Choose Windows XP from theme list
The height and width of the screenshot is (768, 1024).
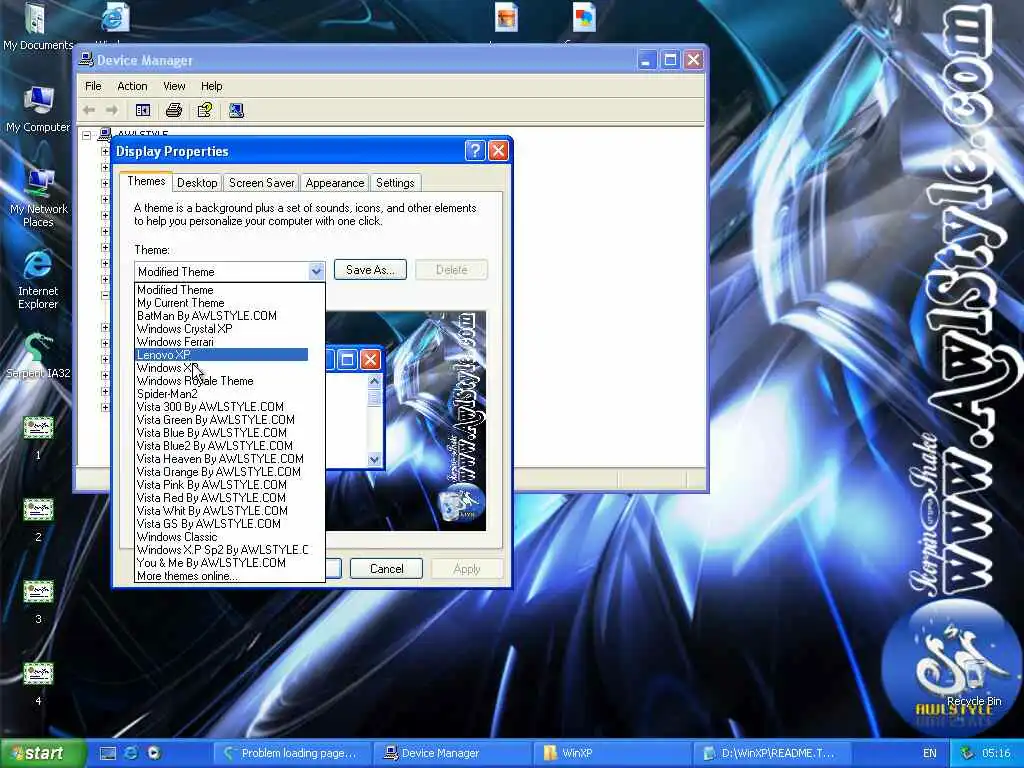point(221,368)
